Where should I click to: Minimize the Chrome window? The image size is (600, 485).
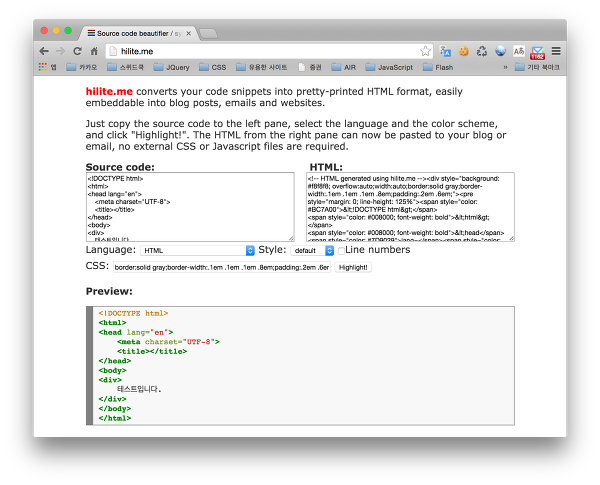coord(56,31)
